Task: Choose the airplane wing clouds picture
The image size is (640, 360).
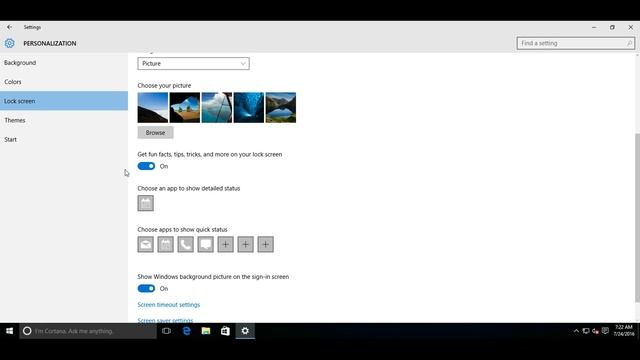Action: pyautogui.click(x=217, y=108)
